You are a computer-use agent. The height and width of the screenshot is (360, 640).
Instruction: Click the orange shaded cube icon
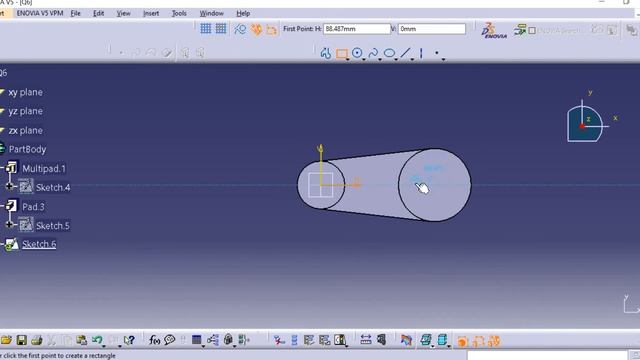tap(462, 341)
